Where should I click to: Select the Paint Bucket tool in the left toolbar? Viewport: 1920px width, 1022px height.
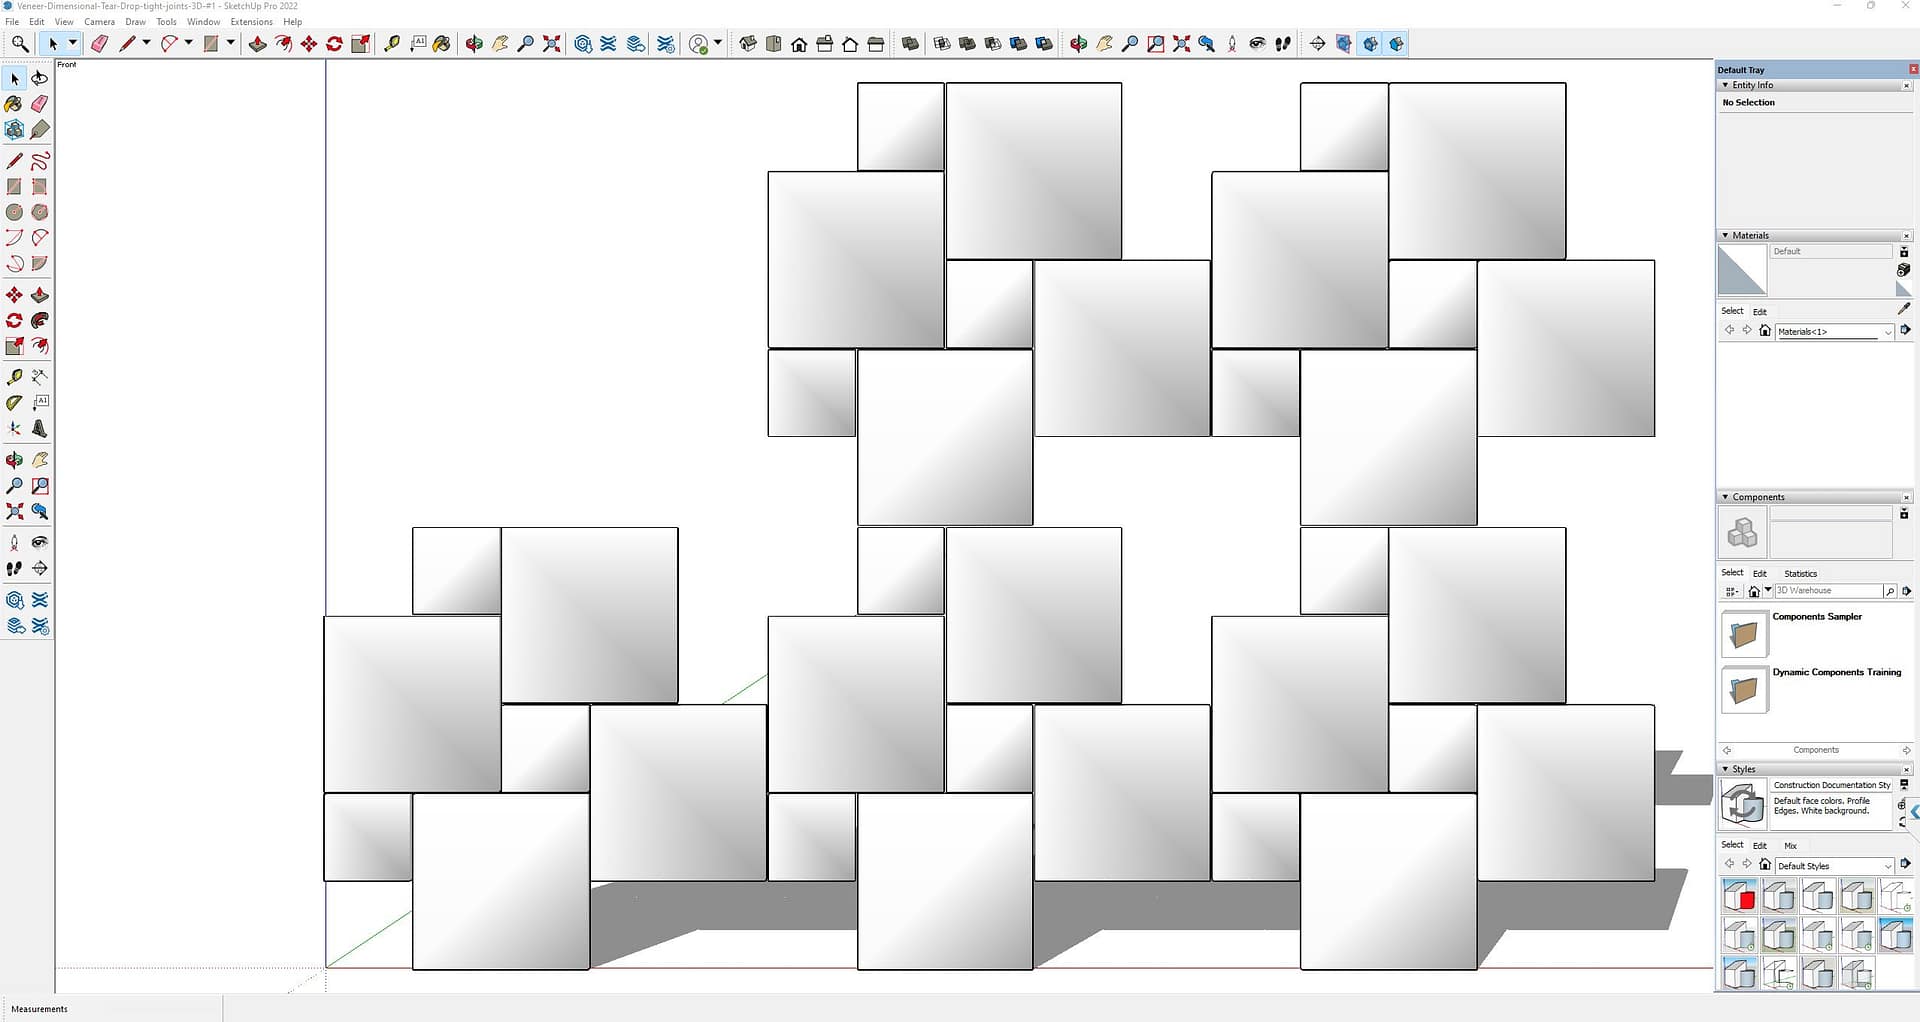point(14,104)
